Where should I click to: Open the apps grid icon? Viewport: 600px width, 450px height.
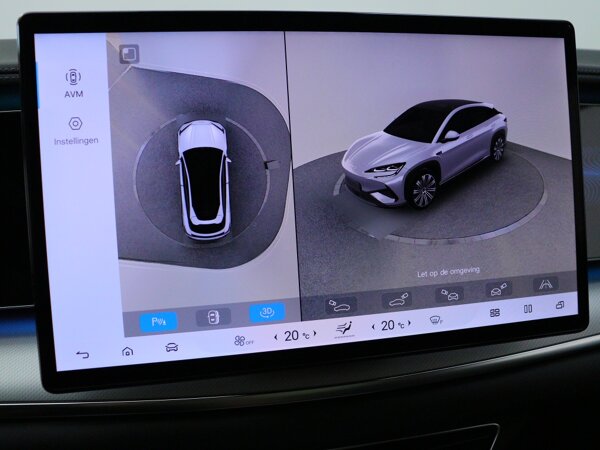[x=495, y=313]
